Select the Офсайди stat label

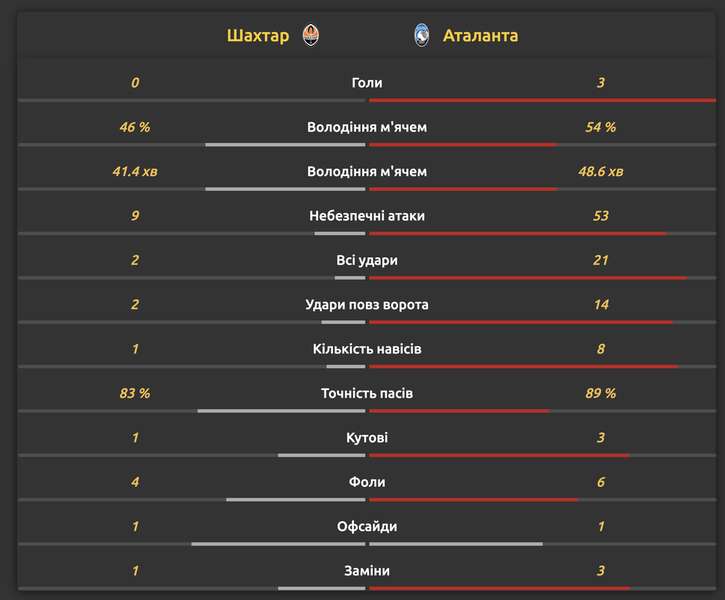click(367, 527)
